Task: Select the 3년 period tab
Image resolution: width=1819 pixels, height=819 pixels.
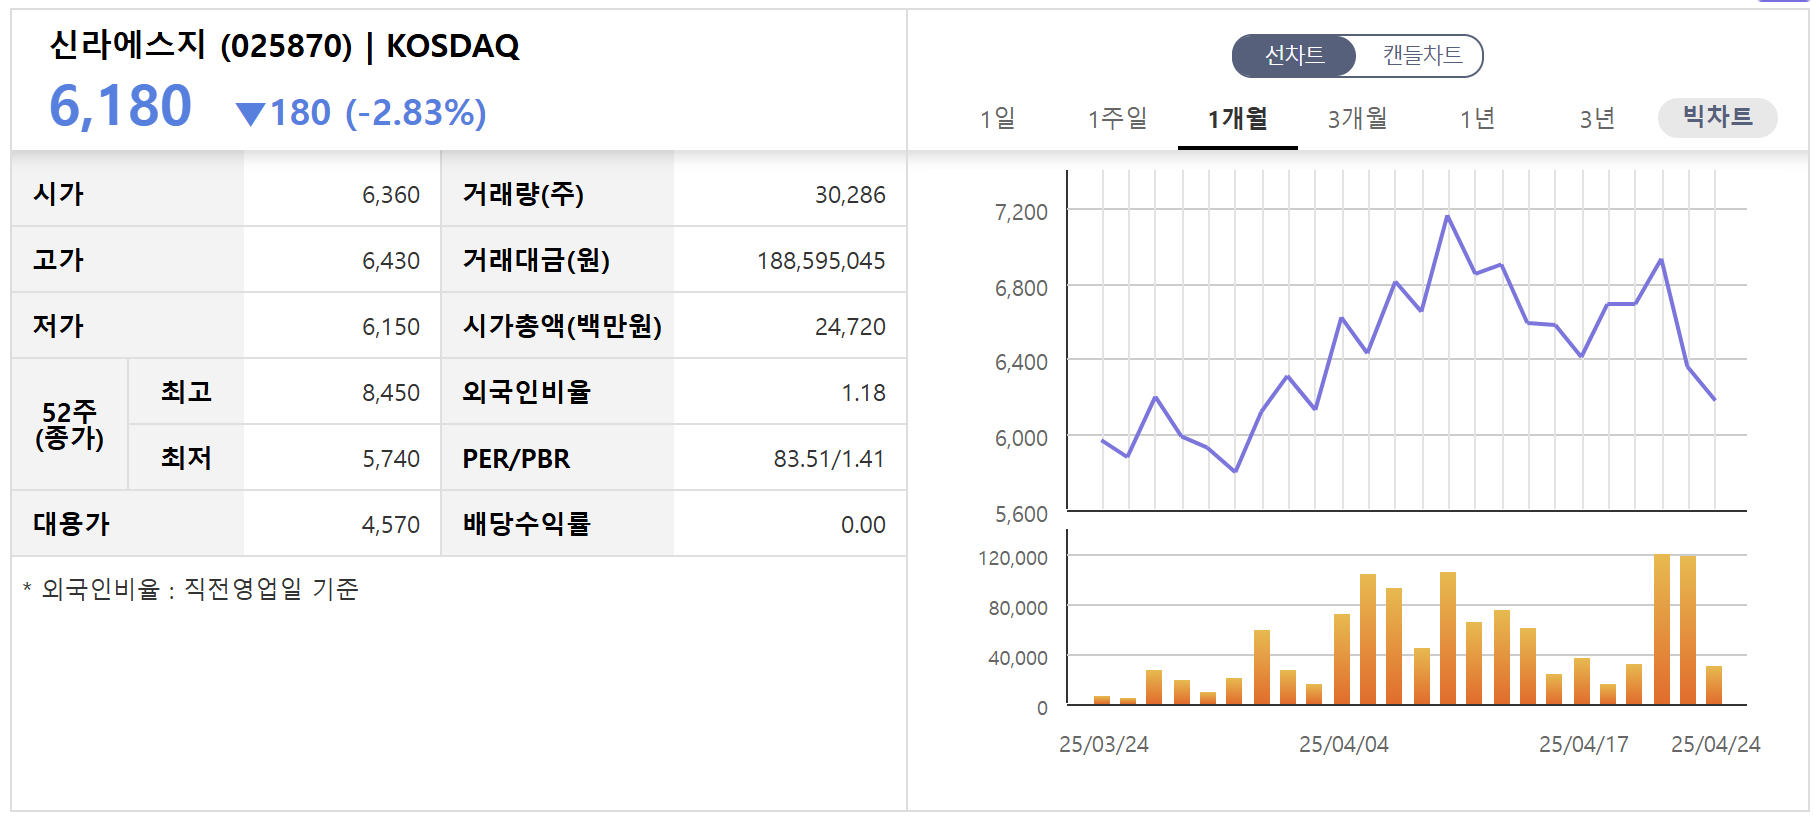Action: pyautogui.click(x=1598, y=119)
